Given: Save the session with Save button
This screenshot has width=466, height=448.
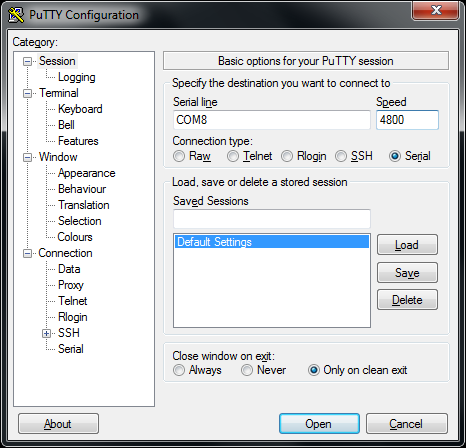Looking at the screenshot, I should click(x=407, y=273).
